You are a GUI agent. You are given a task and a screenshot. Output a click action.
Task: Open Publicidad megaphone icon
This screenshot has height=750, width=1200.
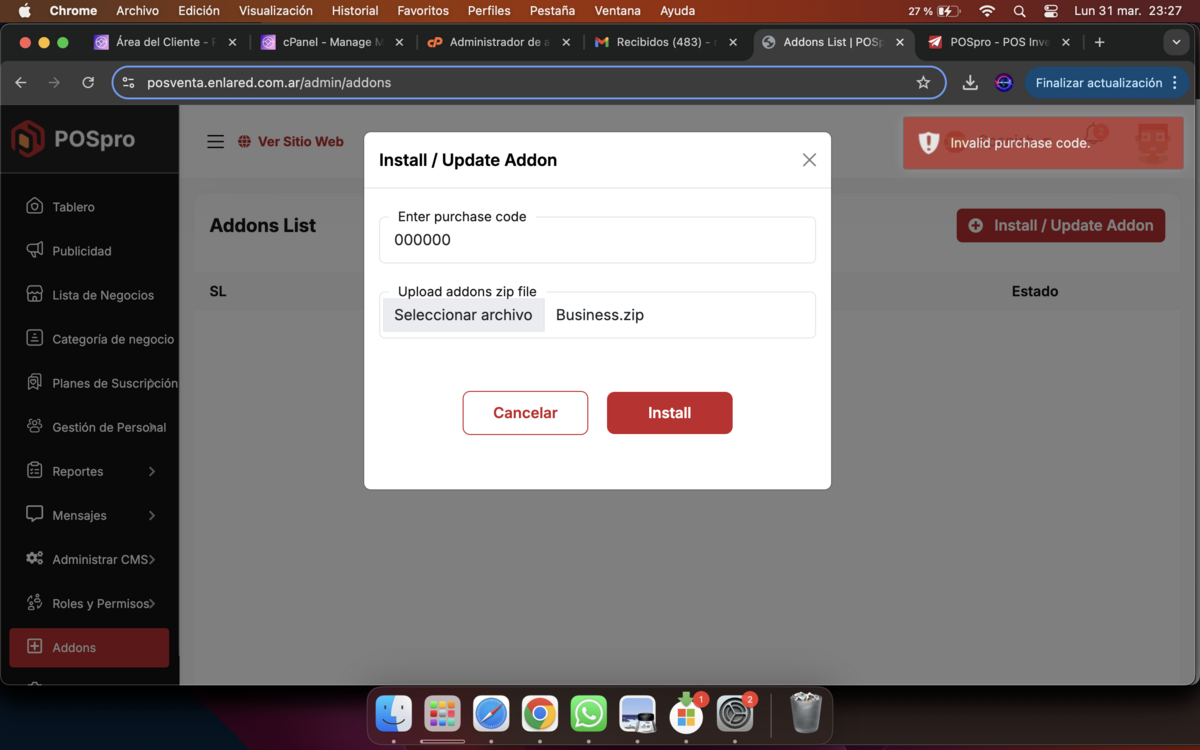(35, 250)
